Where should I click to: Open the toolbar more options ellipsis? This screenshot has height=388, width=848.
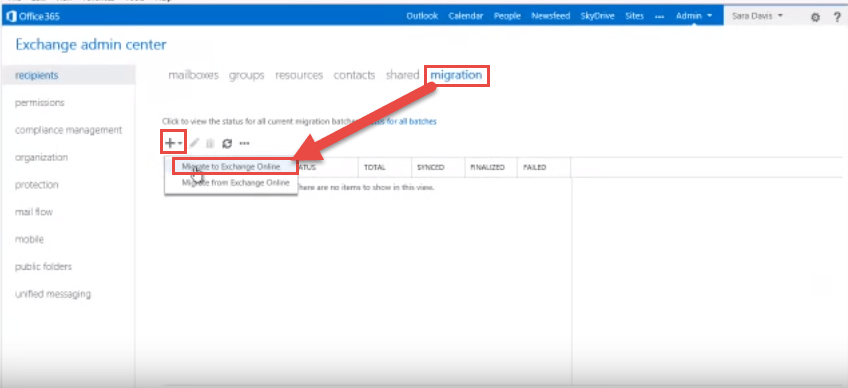coord(244,143)
